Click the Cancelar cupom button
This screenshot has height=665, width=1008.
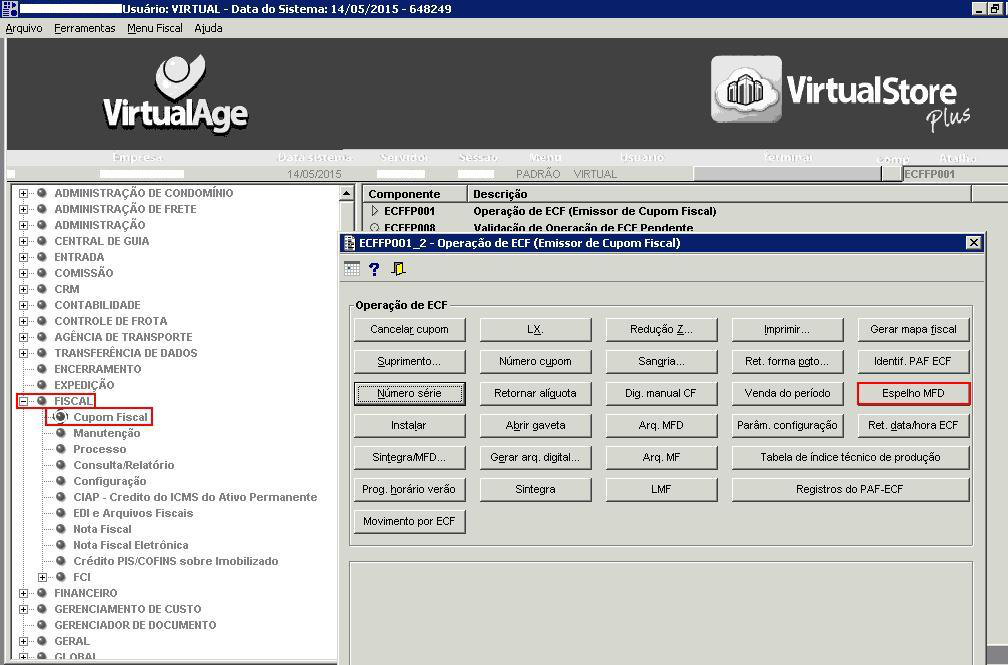[x=410, y=329]
